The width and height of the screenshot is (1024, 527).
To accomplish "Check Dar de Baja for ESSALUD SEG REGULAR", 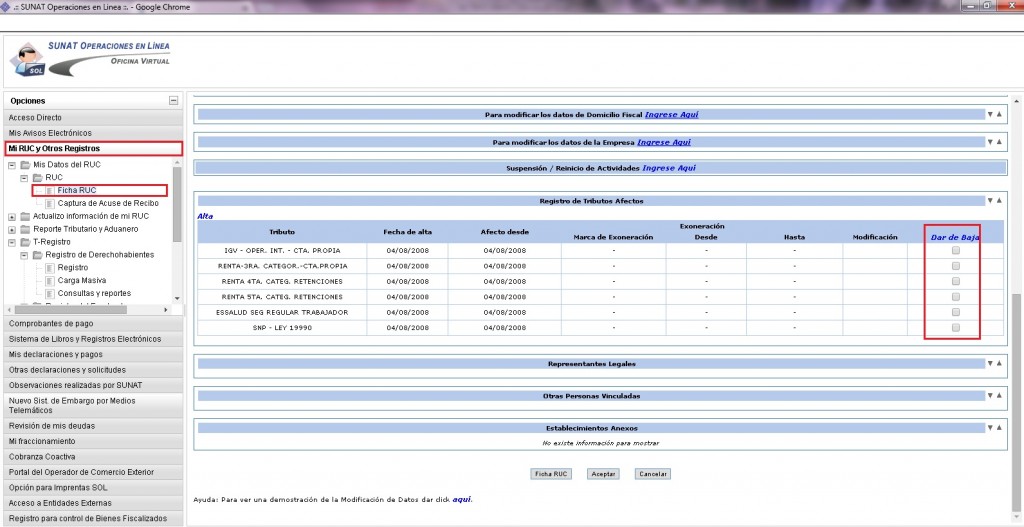I will (x=955, y=312).
